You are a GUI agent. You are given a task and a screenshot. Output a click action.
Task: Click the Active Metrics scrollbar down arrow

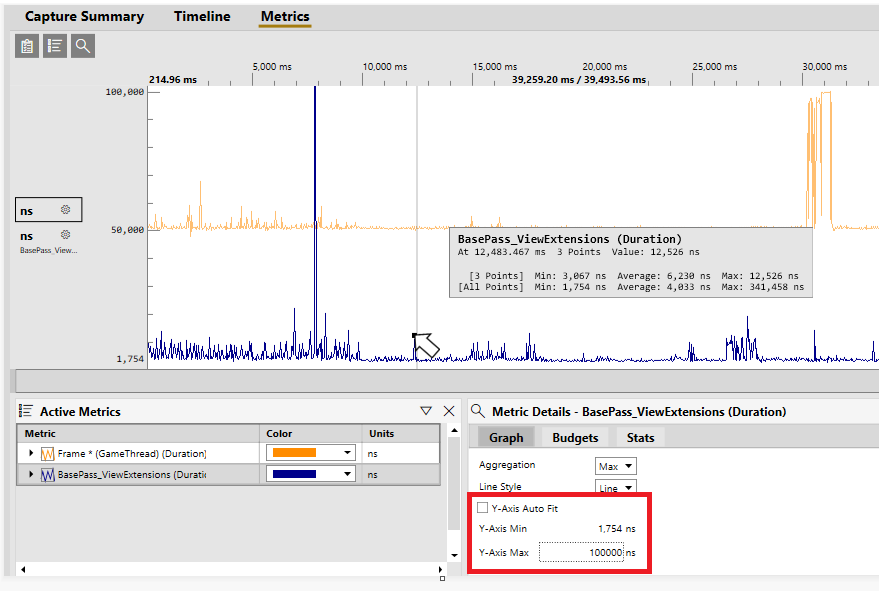454,555
